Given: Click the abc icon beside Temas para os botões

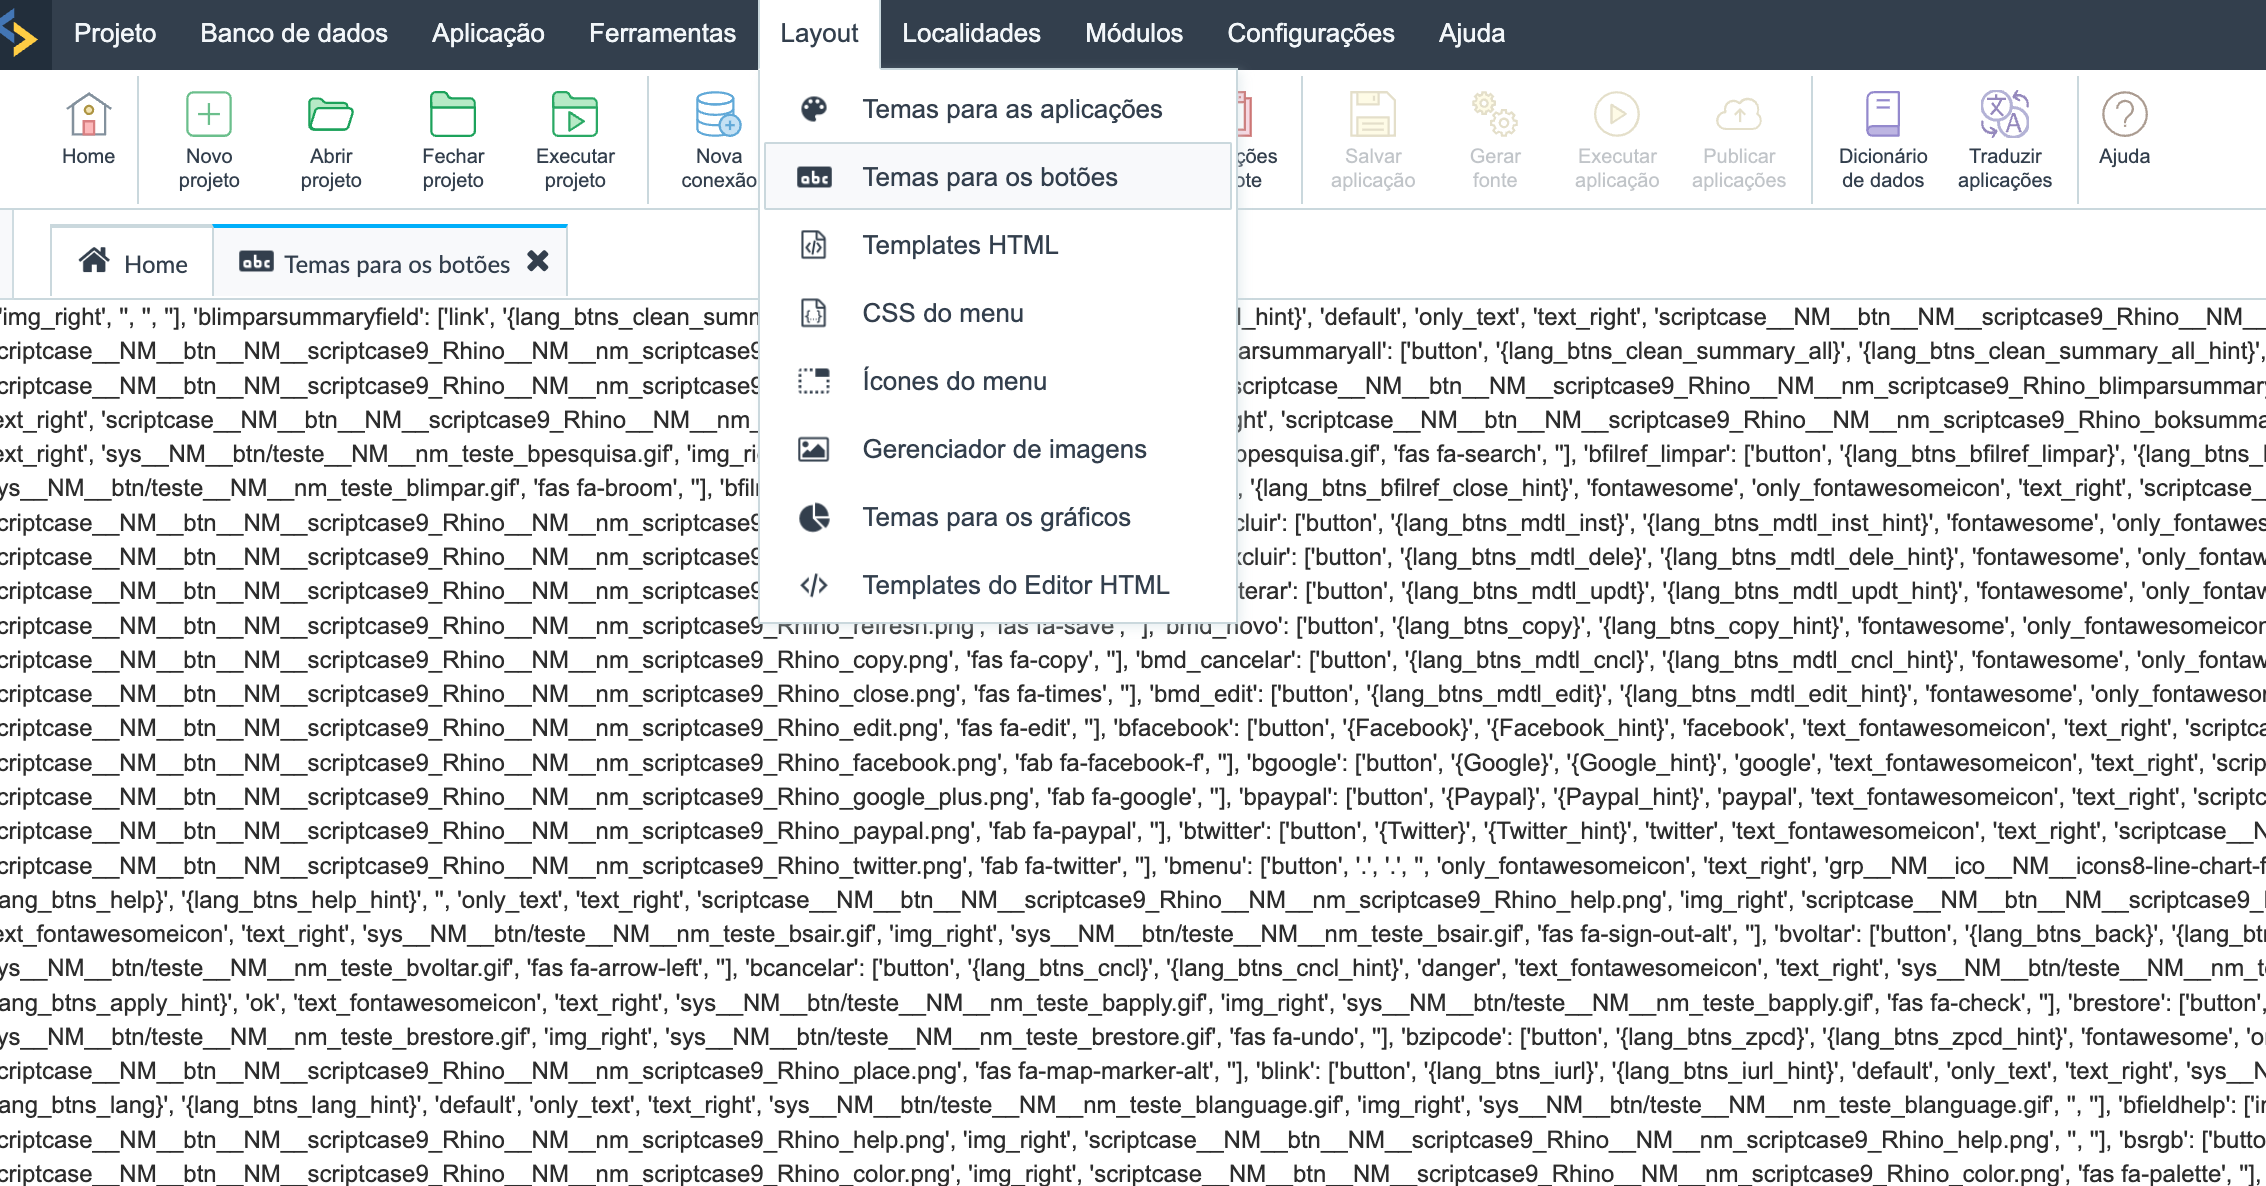Looking at the screenshot, I should tap(814, 177).
